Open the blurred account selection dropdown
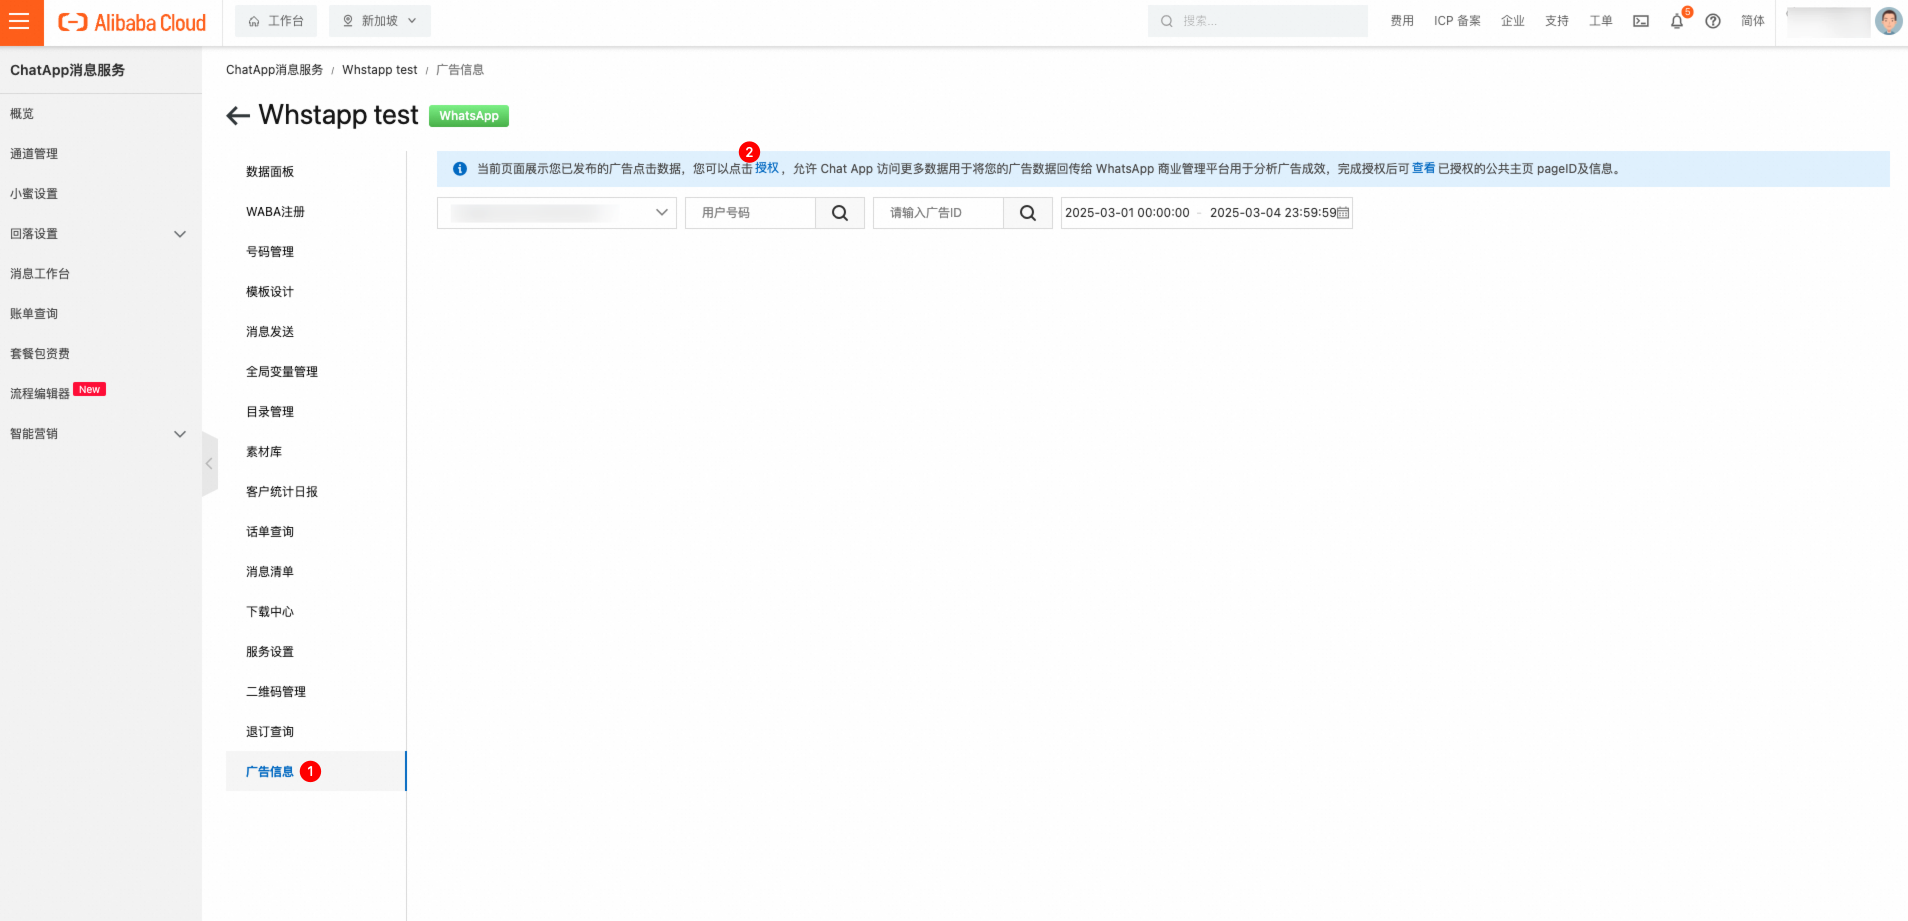This screenshot has width=1908, height=921. point(557,213)
